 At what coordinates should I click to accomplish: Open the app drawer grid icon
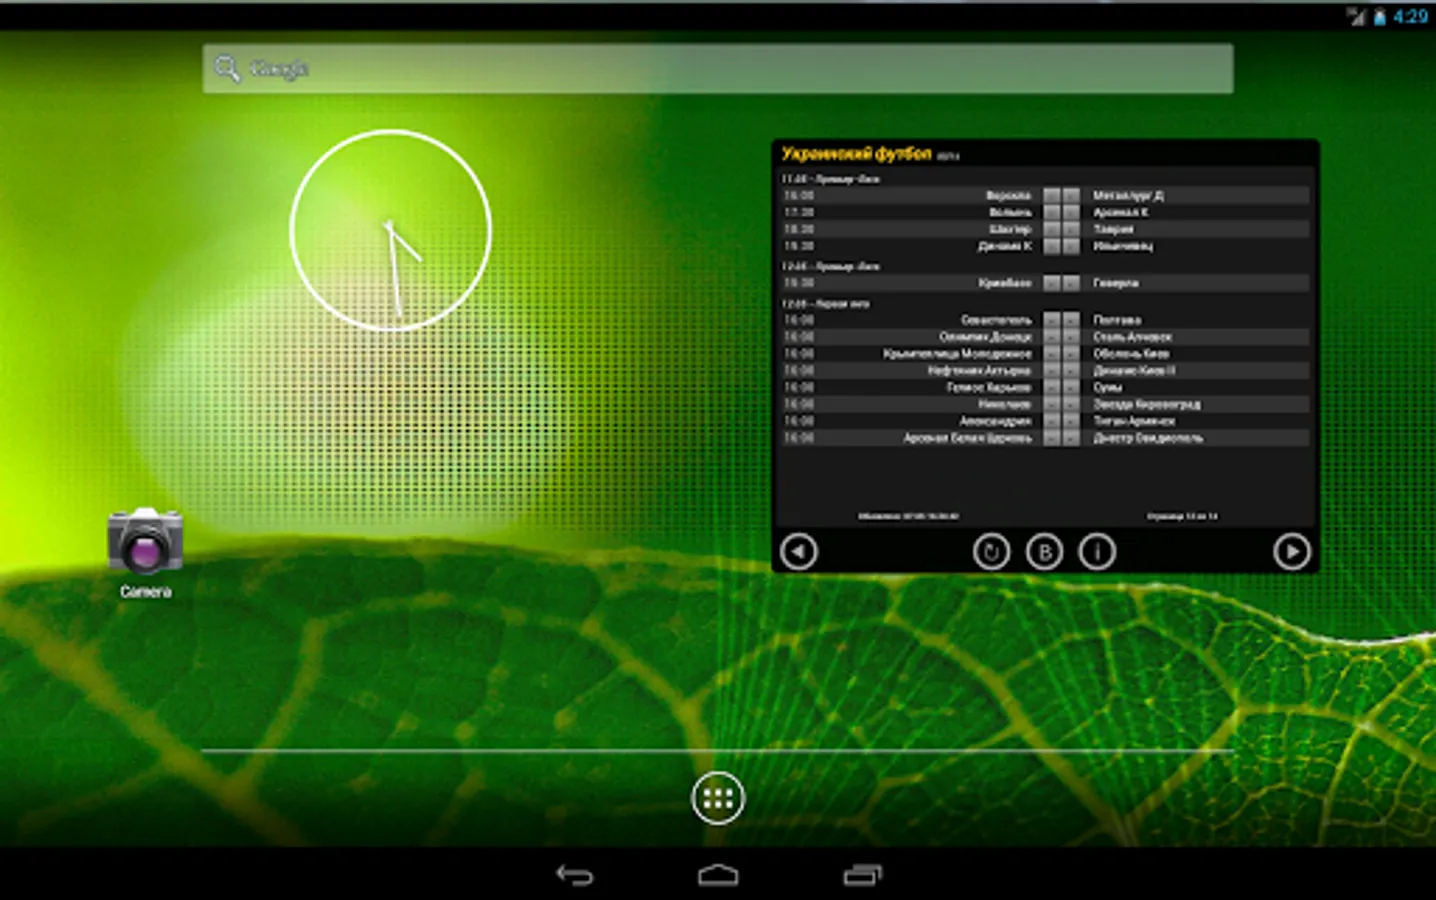717,798
